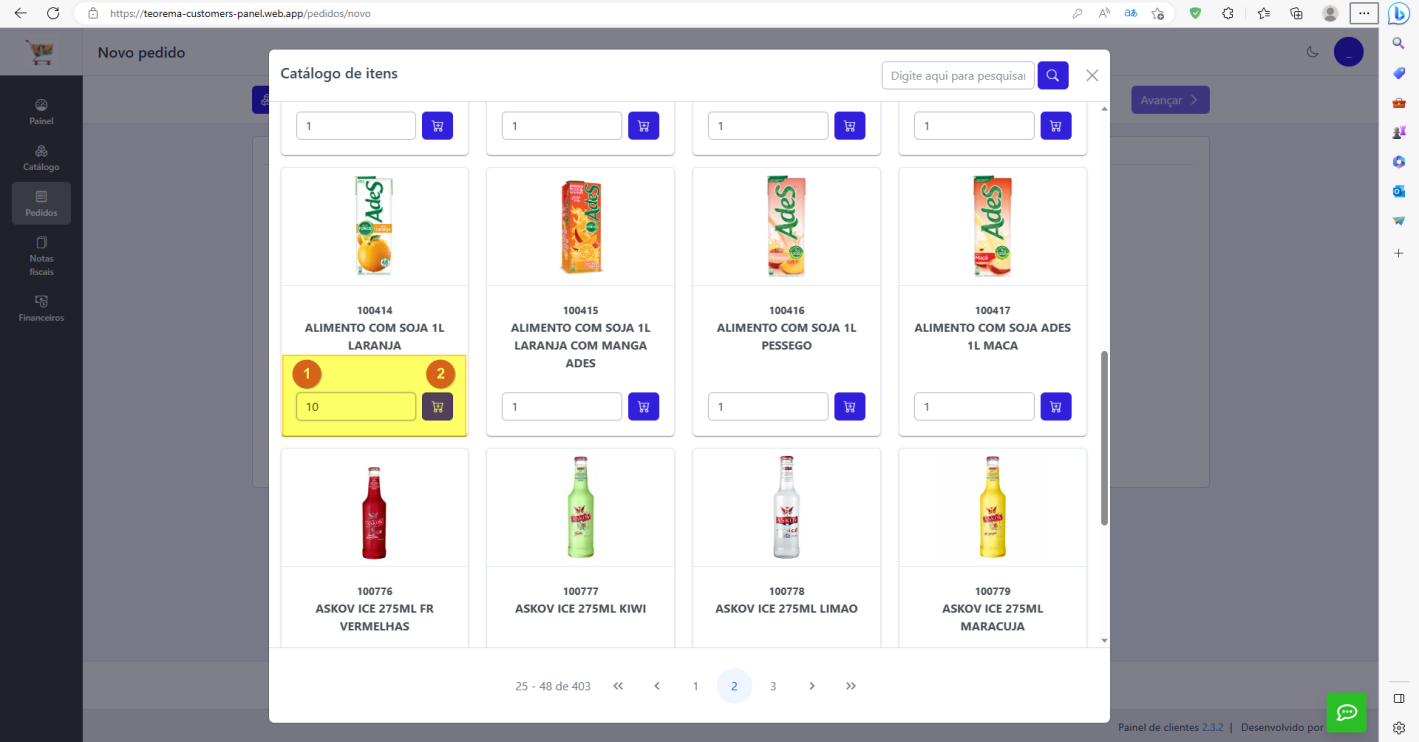Add item 100416 Pessego to cart
The width and height of the screenshot is (1419, 742).
(x=849, y=407)
